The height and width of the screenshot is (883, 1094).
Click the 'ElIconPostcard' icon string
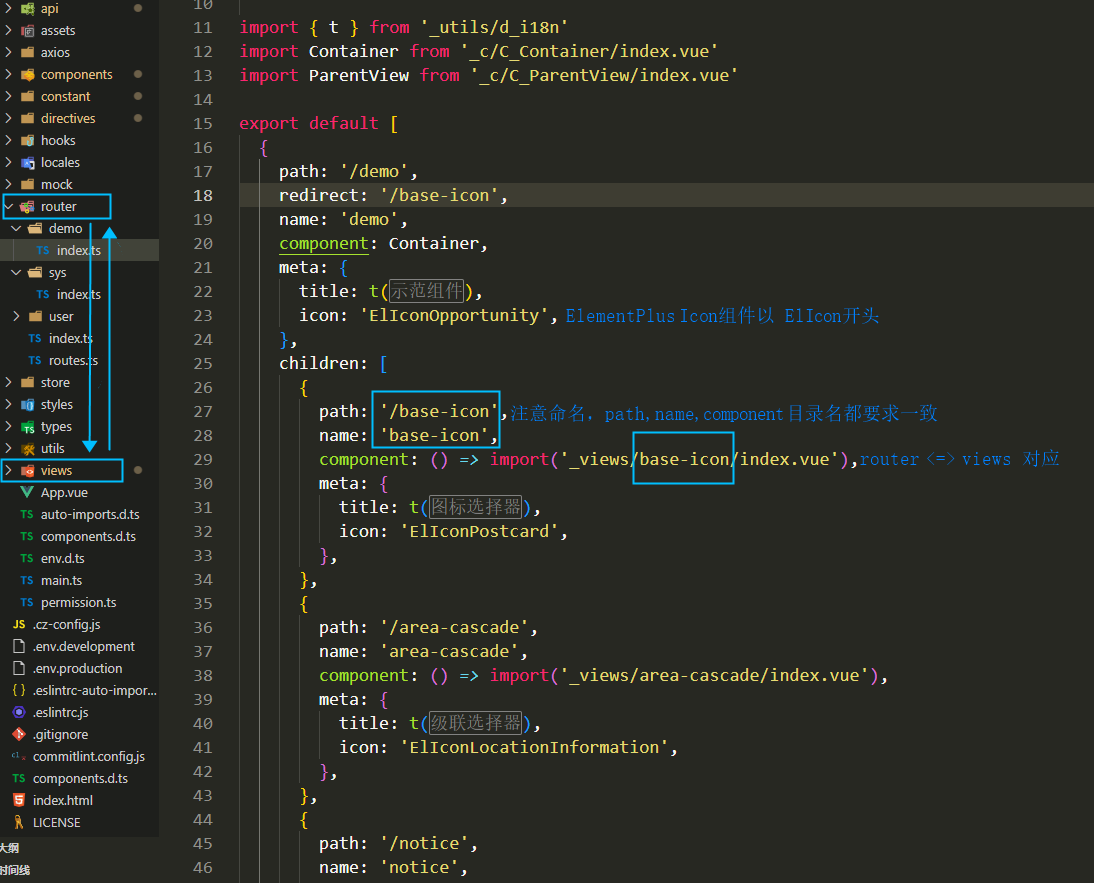pos(479,531)
